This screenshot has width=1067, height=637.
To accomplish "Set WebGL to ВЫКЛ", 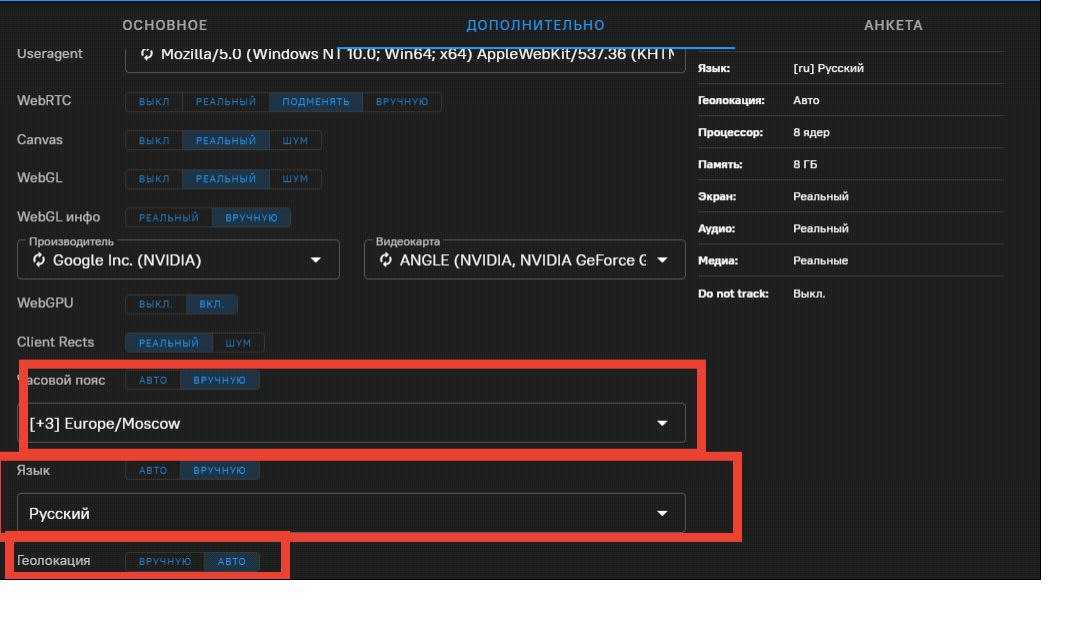I will 154,178.
